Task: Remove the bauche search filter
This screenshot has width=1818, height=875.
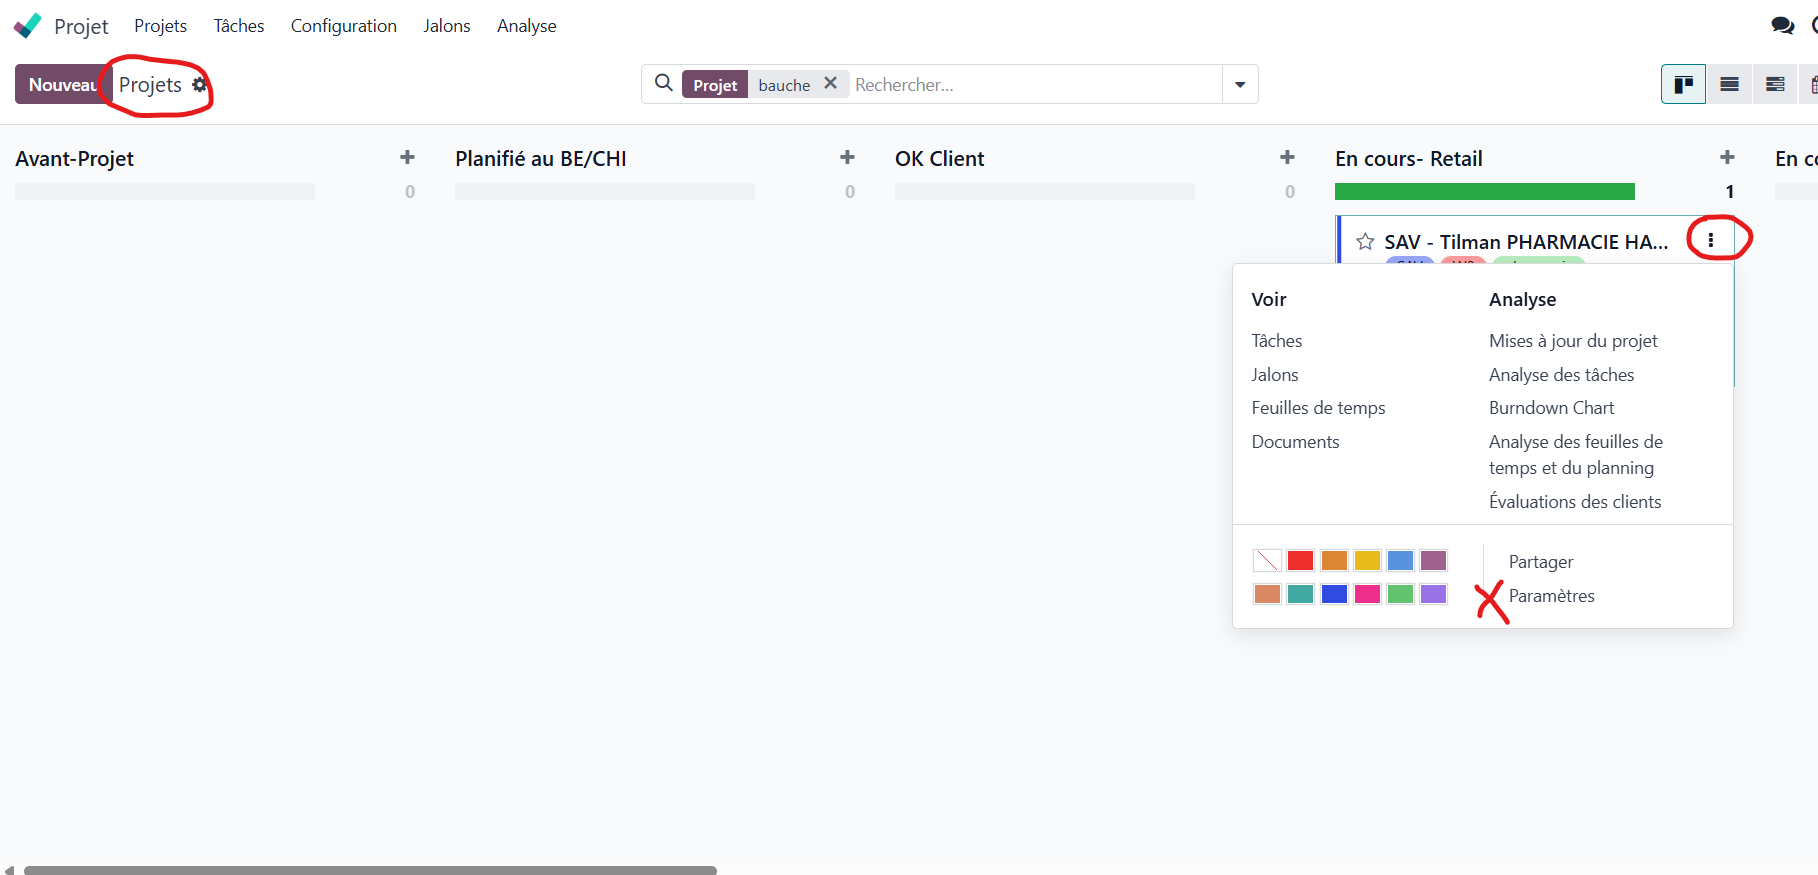Action: (830, 84)
